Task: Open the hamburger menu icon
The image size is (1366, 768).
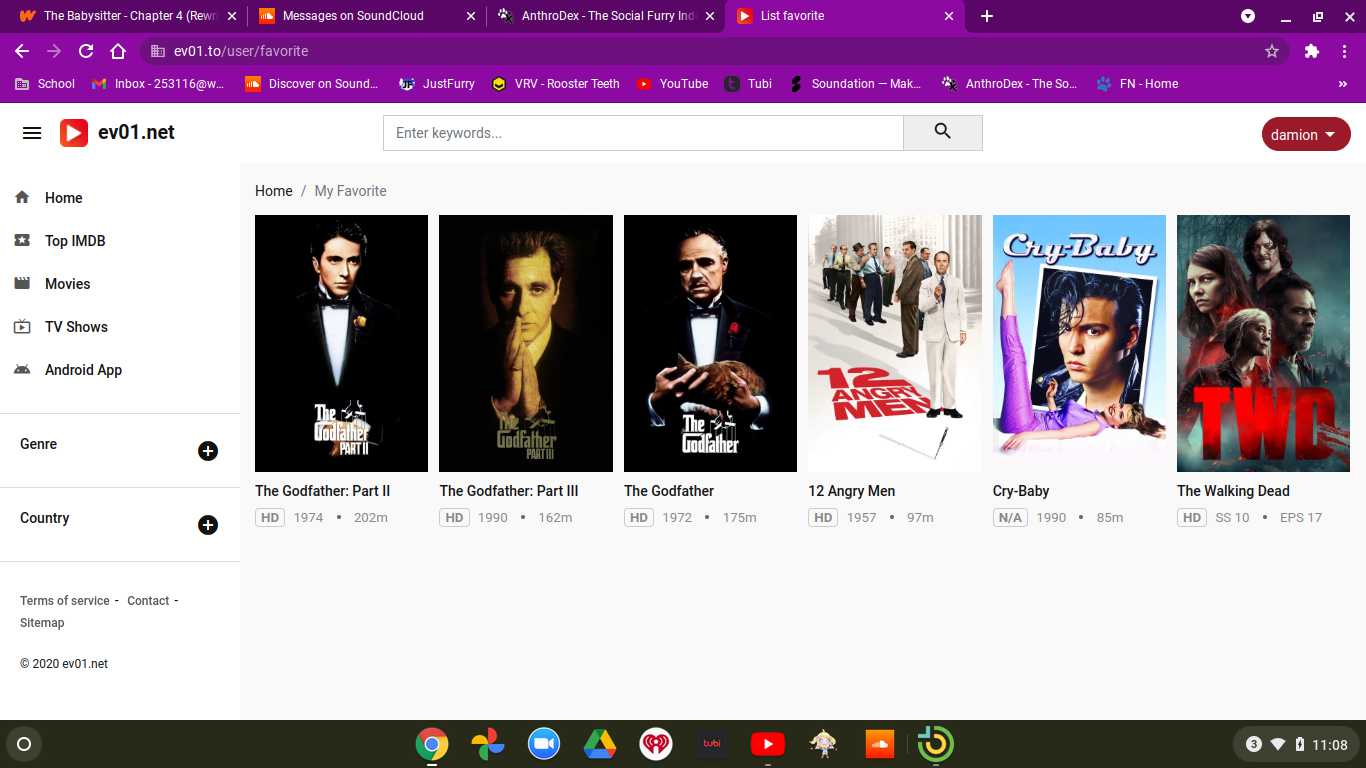Action: click(32, 133)
